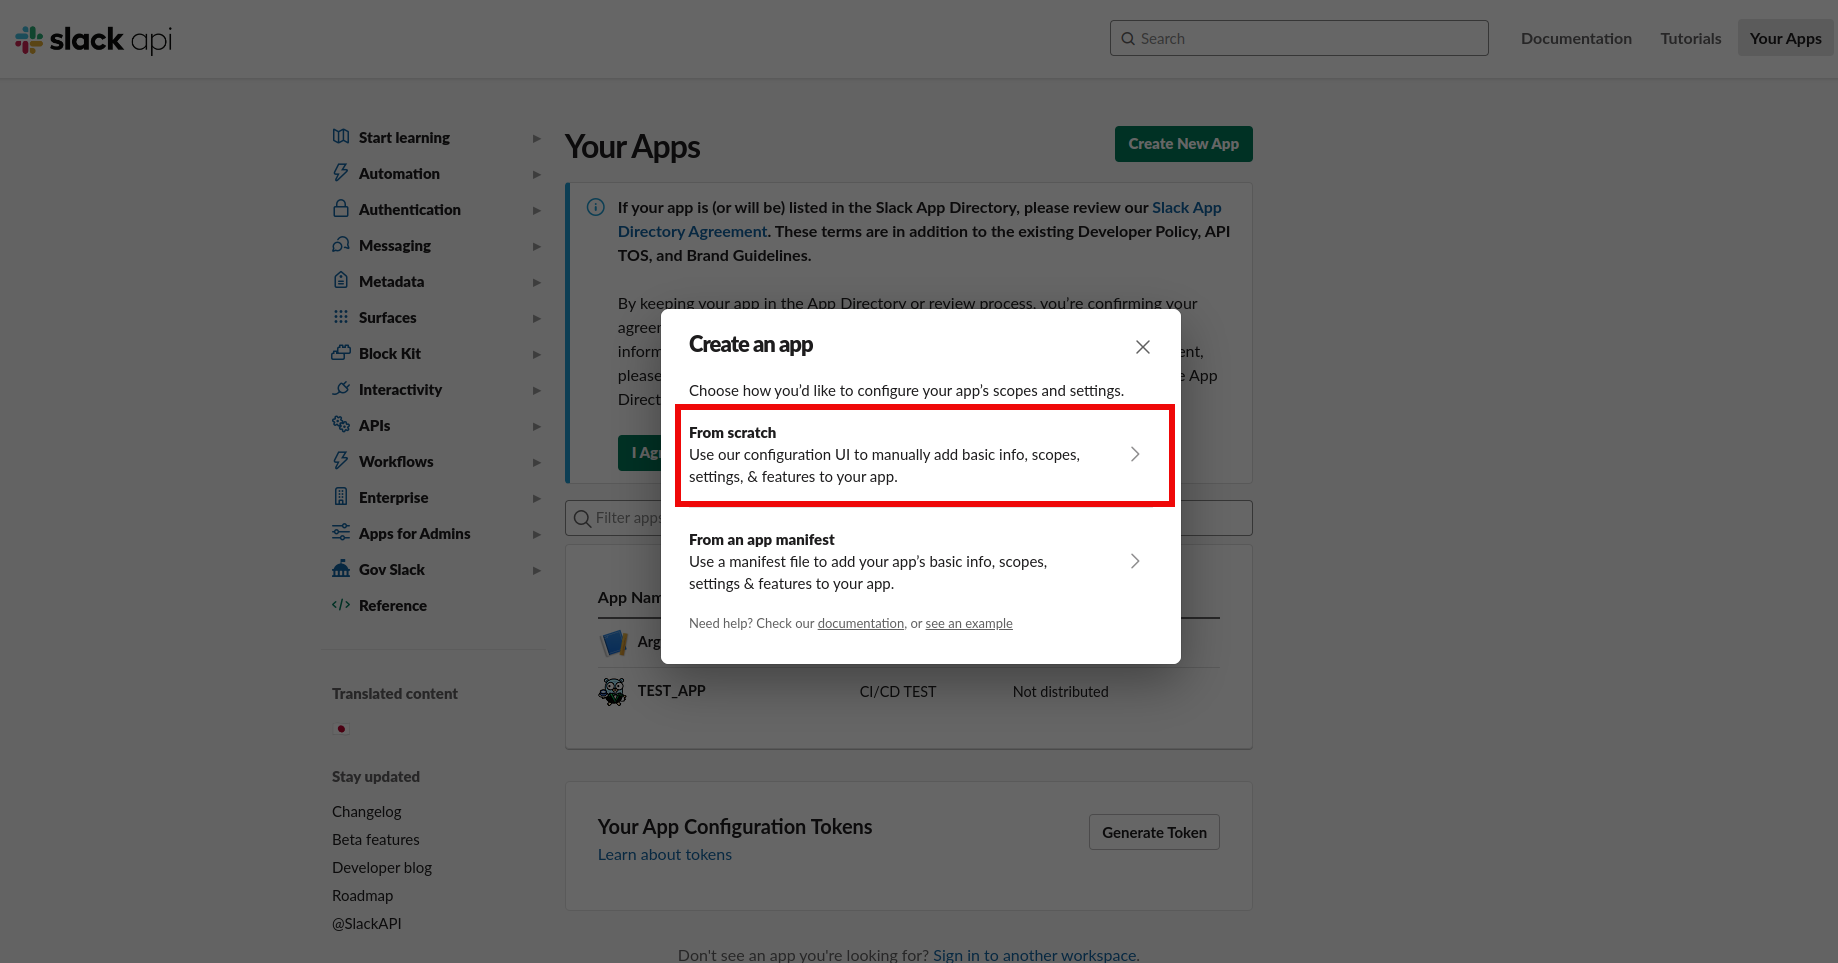This screenshot has width=1838, height=963.
Task: Expand the Automation section arrow
Action: [x=537, y=174]
